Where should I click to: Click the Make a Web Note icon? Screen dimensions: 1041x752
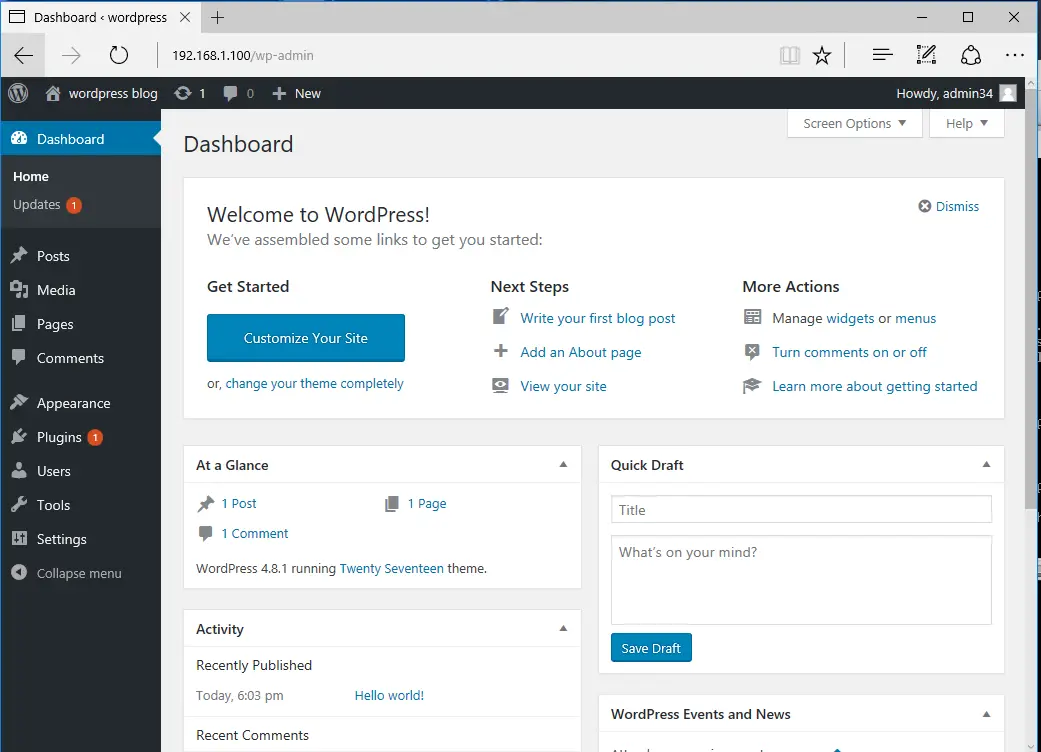(926, 55)
